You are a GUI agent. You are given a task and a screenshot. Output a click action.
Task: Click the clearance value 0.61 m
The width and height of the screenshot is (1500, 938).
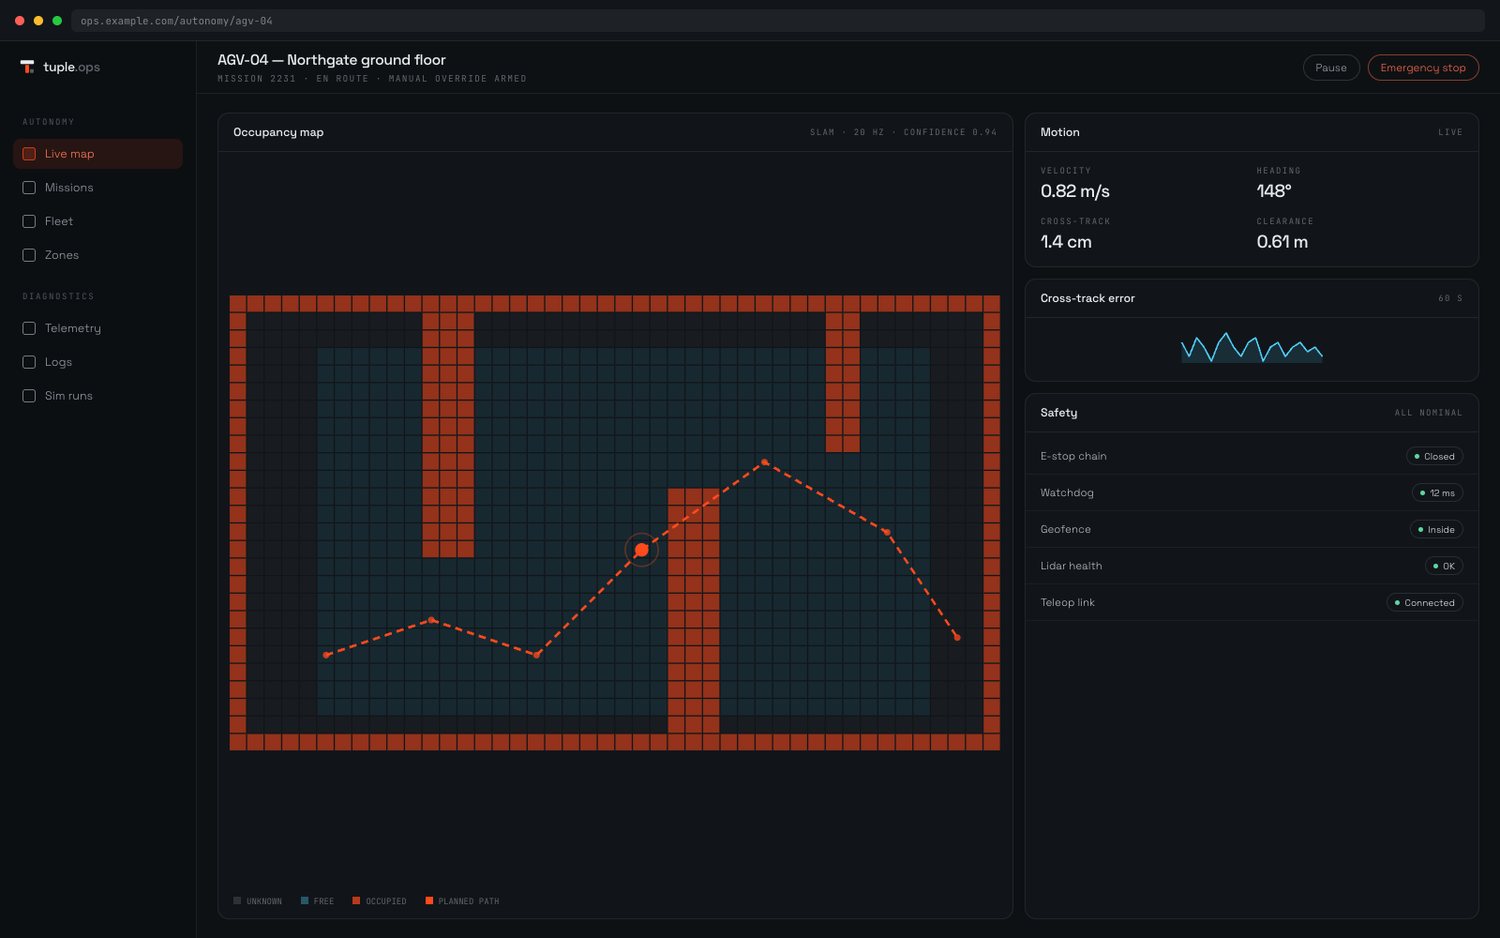pyautogui.click(x=1282, y=242)
